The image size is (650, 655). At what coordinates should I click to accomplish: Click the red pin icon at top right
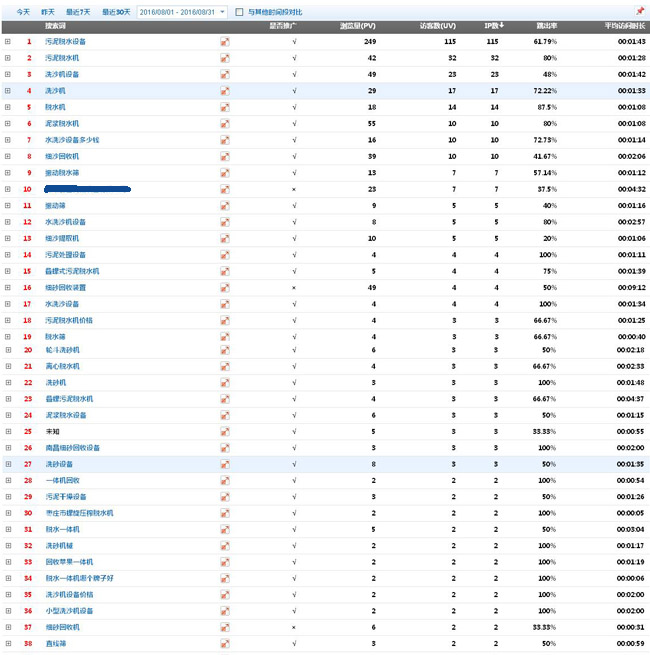point(639,11)
